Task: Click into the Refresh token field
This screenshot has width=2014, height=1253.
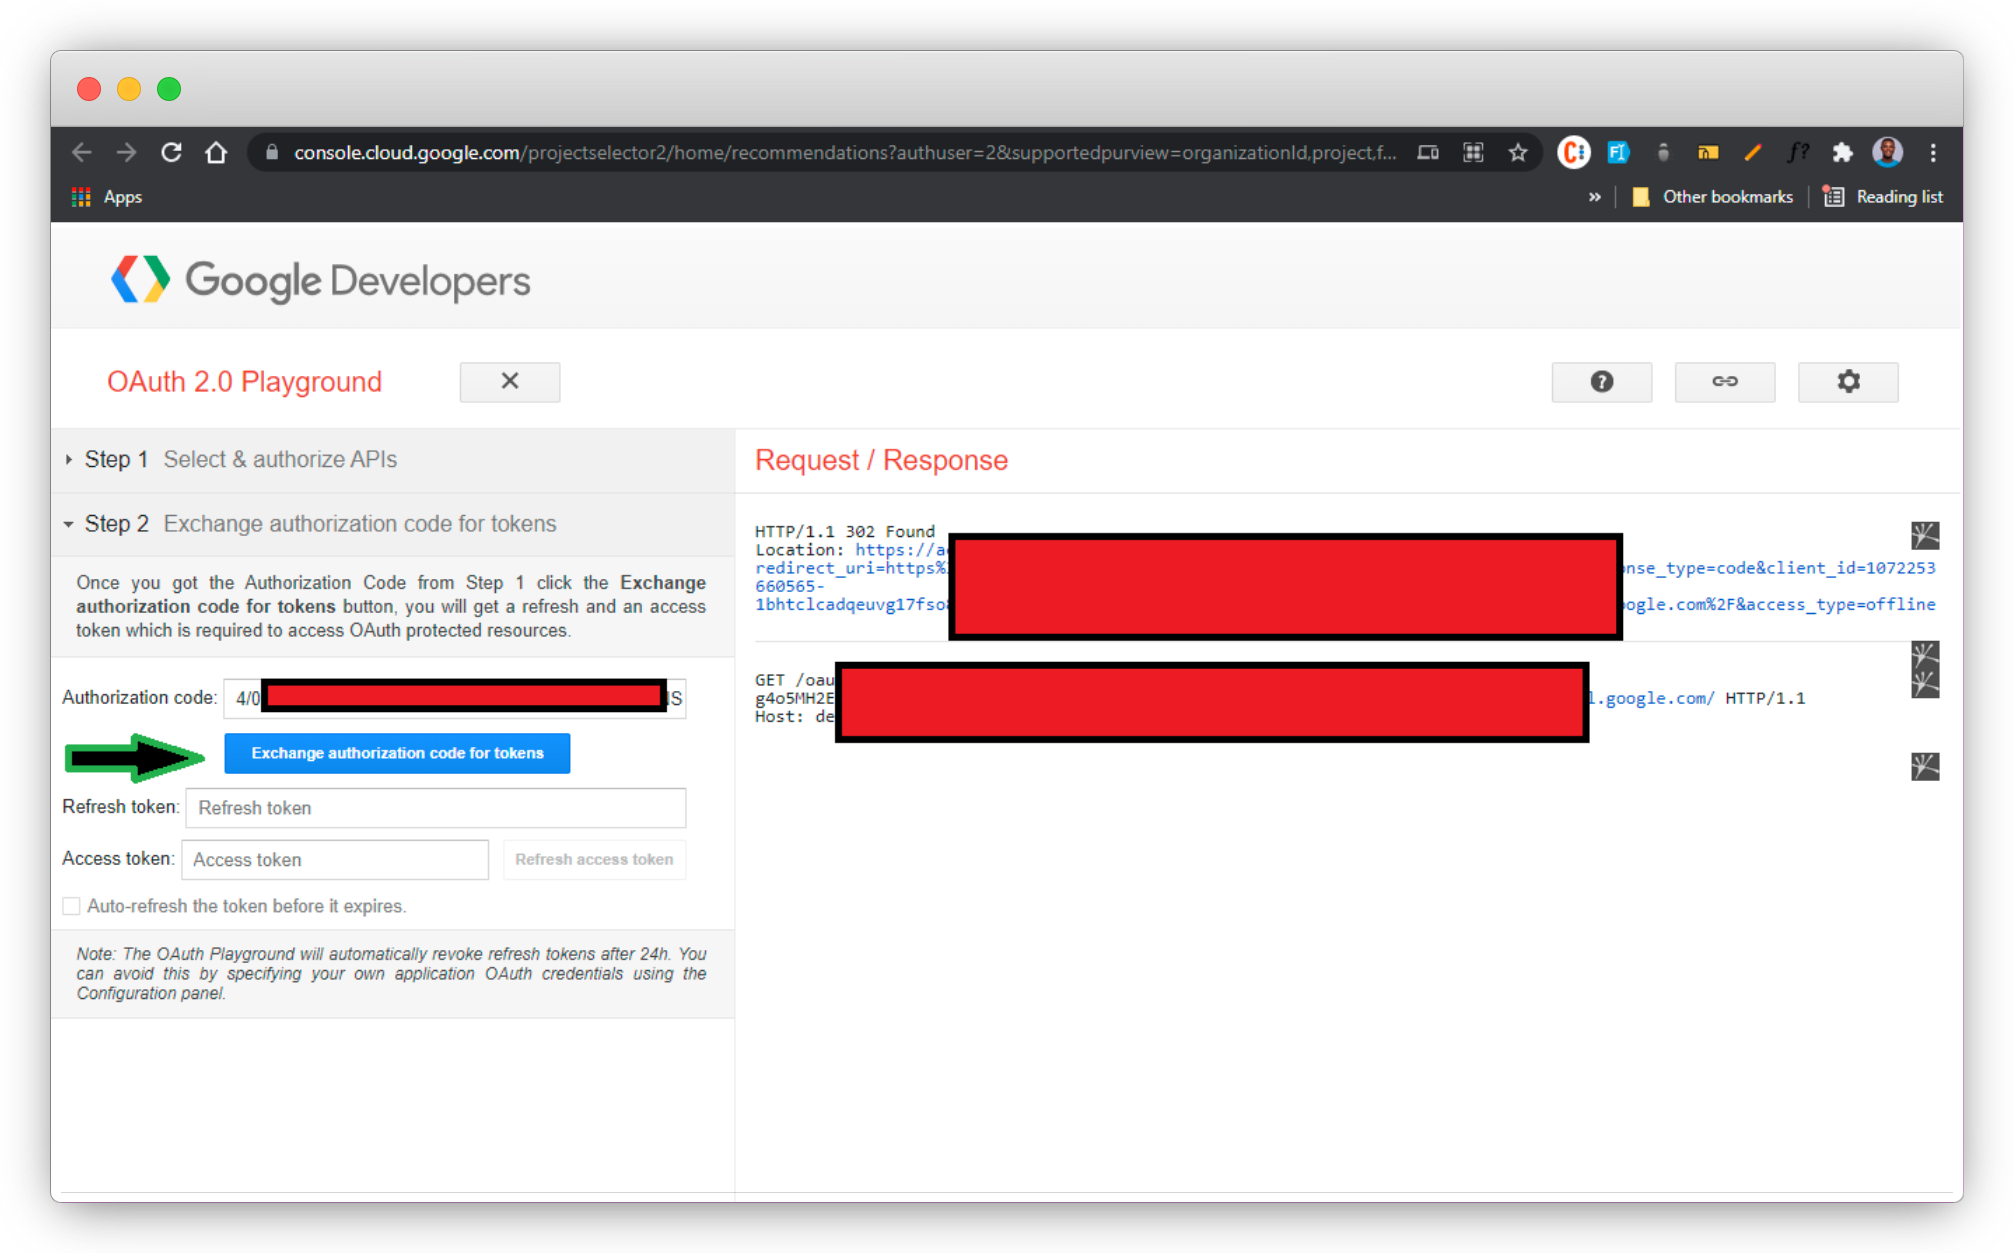Action: [436, 808]
